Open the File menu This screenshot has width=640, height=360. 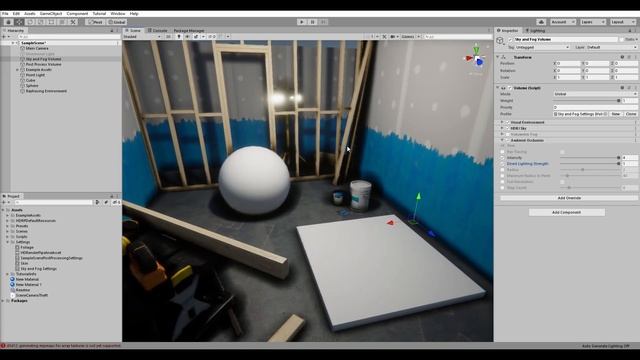[5, 13]
